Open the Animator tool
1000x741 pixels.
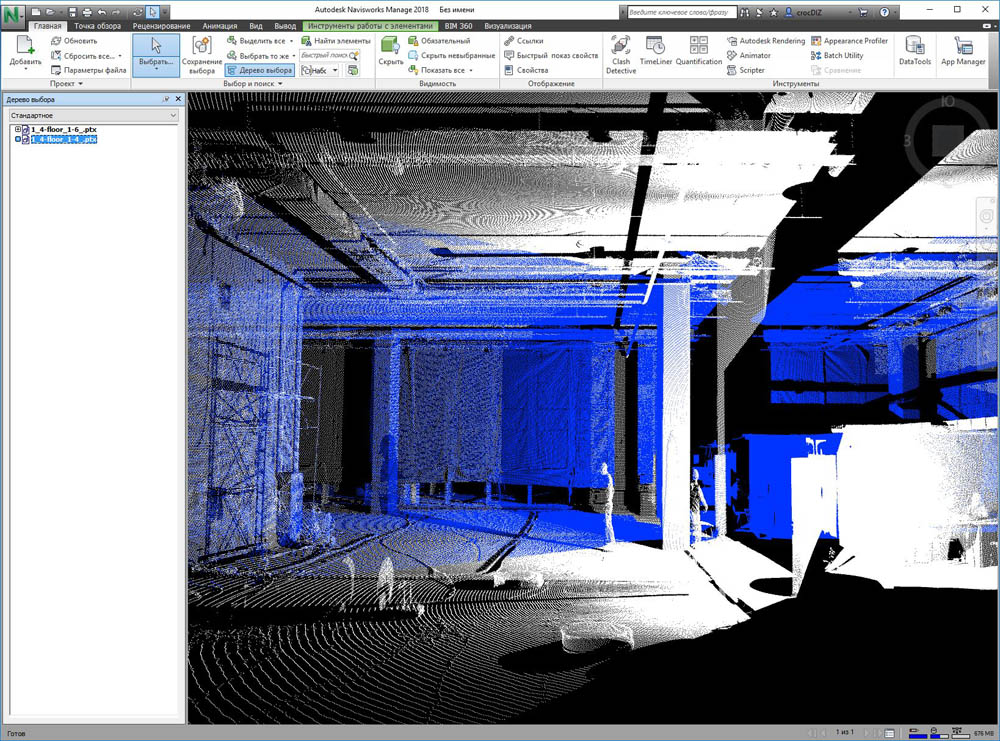[749, 55]
